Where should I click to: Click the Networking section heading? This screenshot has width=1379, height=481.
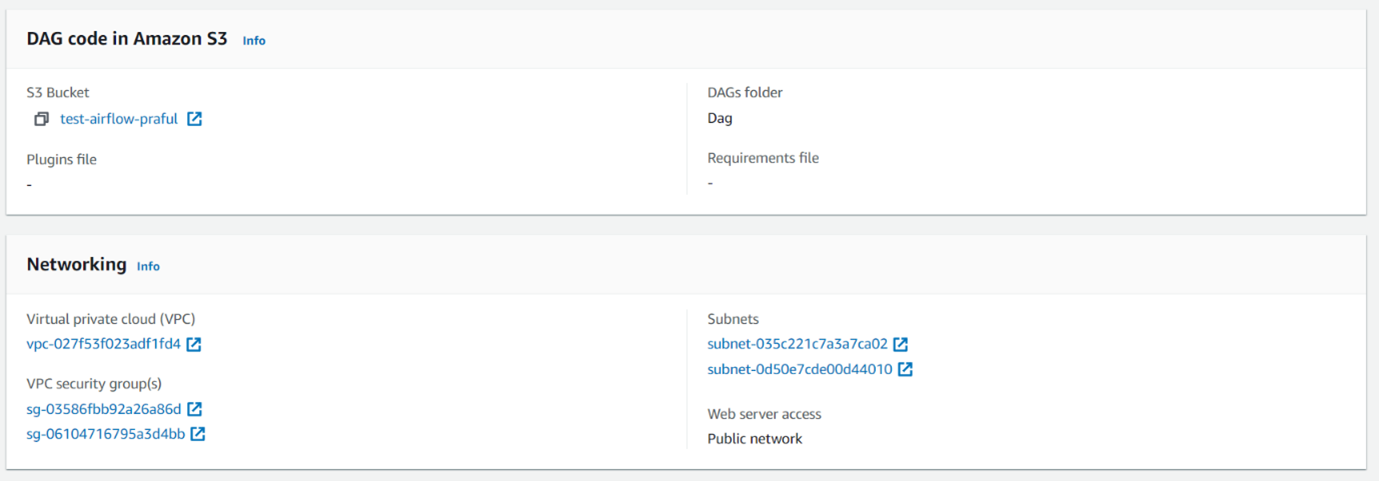pyautogui.click(x=77, y=264)
